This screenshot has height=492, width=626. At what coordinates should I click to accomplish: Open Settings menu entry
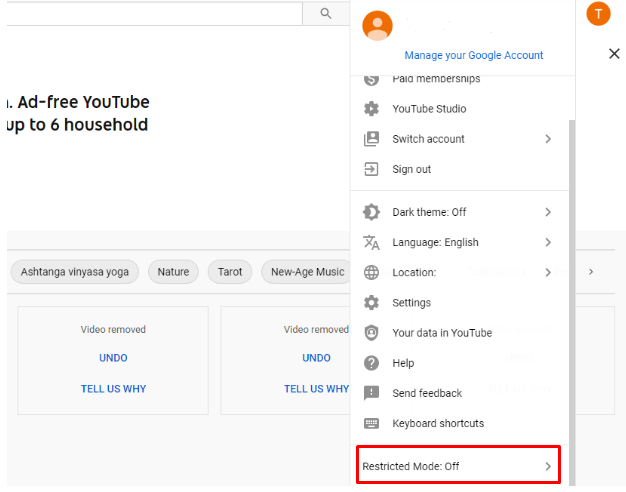point(460,303)
